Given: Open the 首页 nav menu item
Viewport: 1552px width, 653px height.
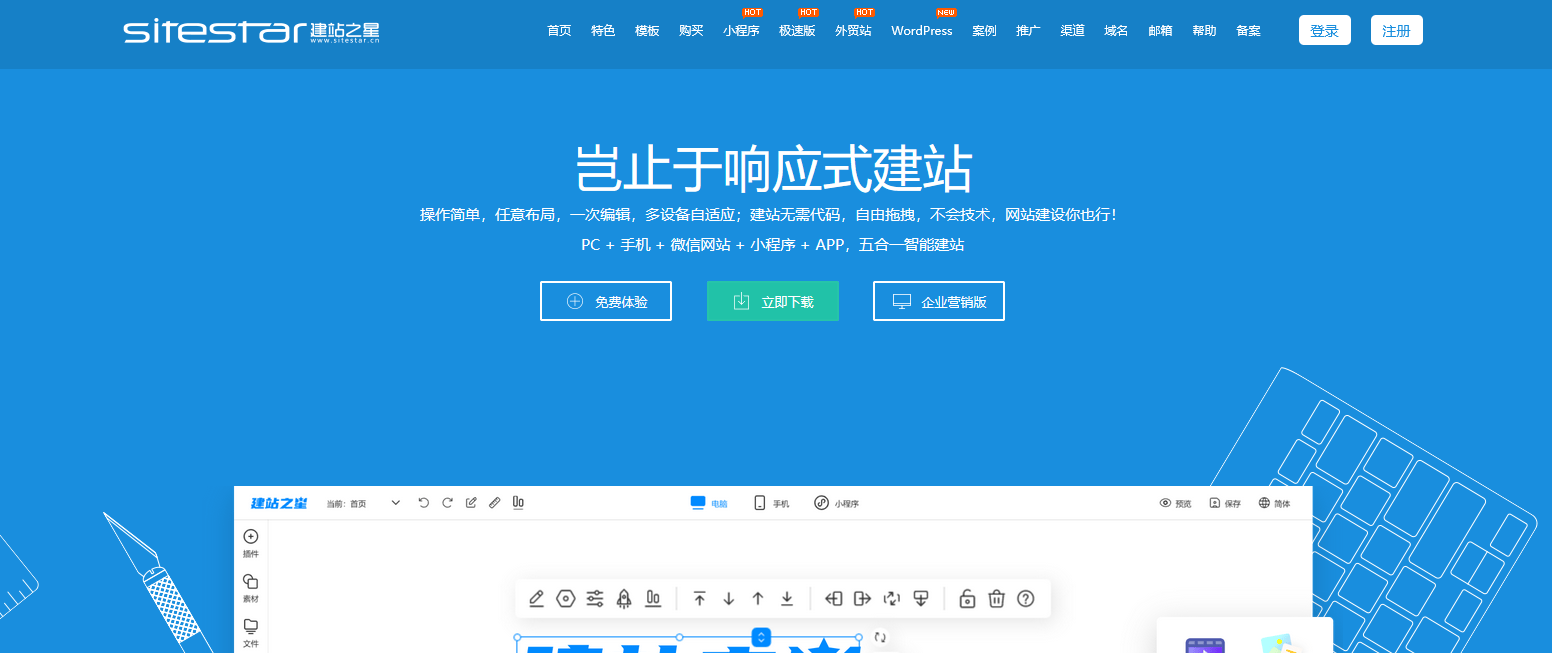Looking at the screenshot, I should 559,31.
